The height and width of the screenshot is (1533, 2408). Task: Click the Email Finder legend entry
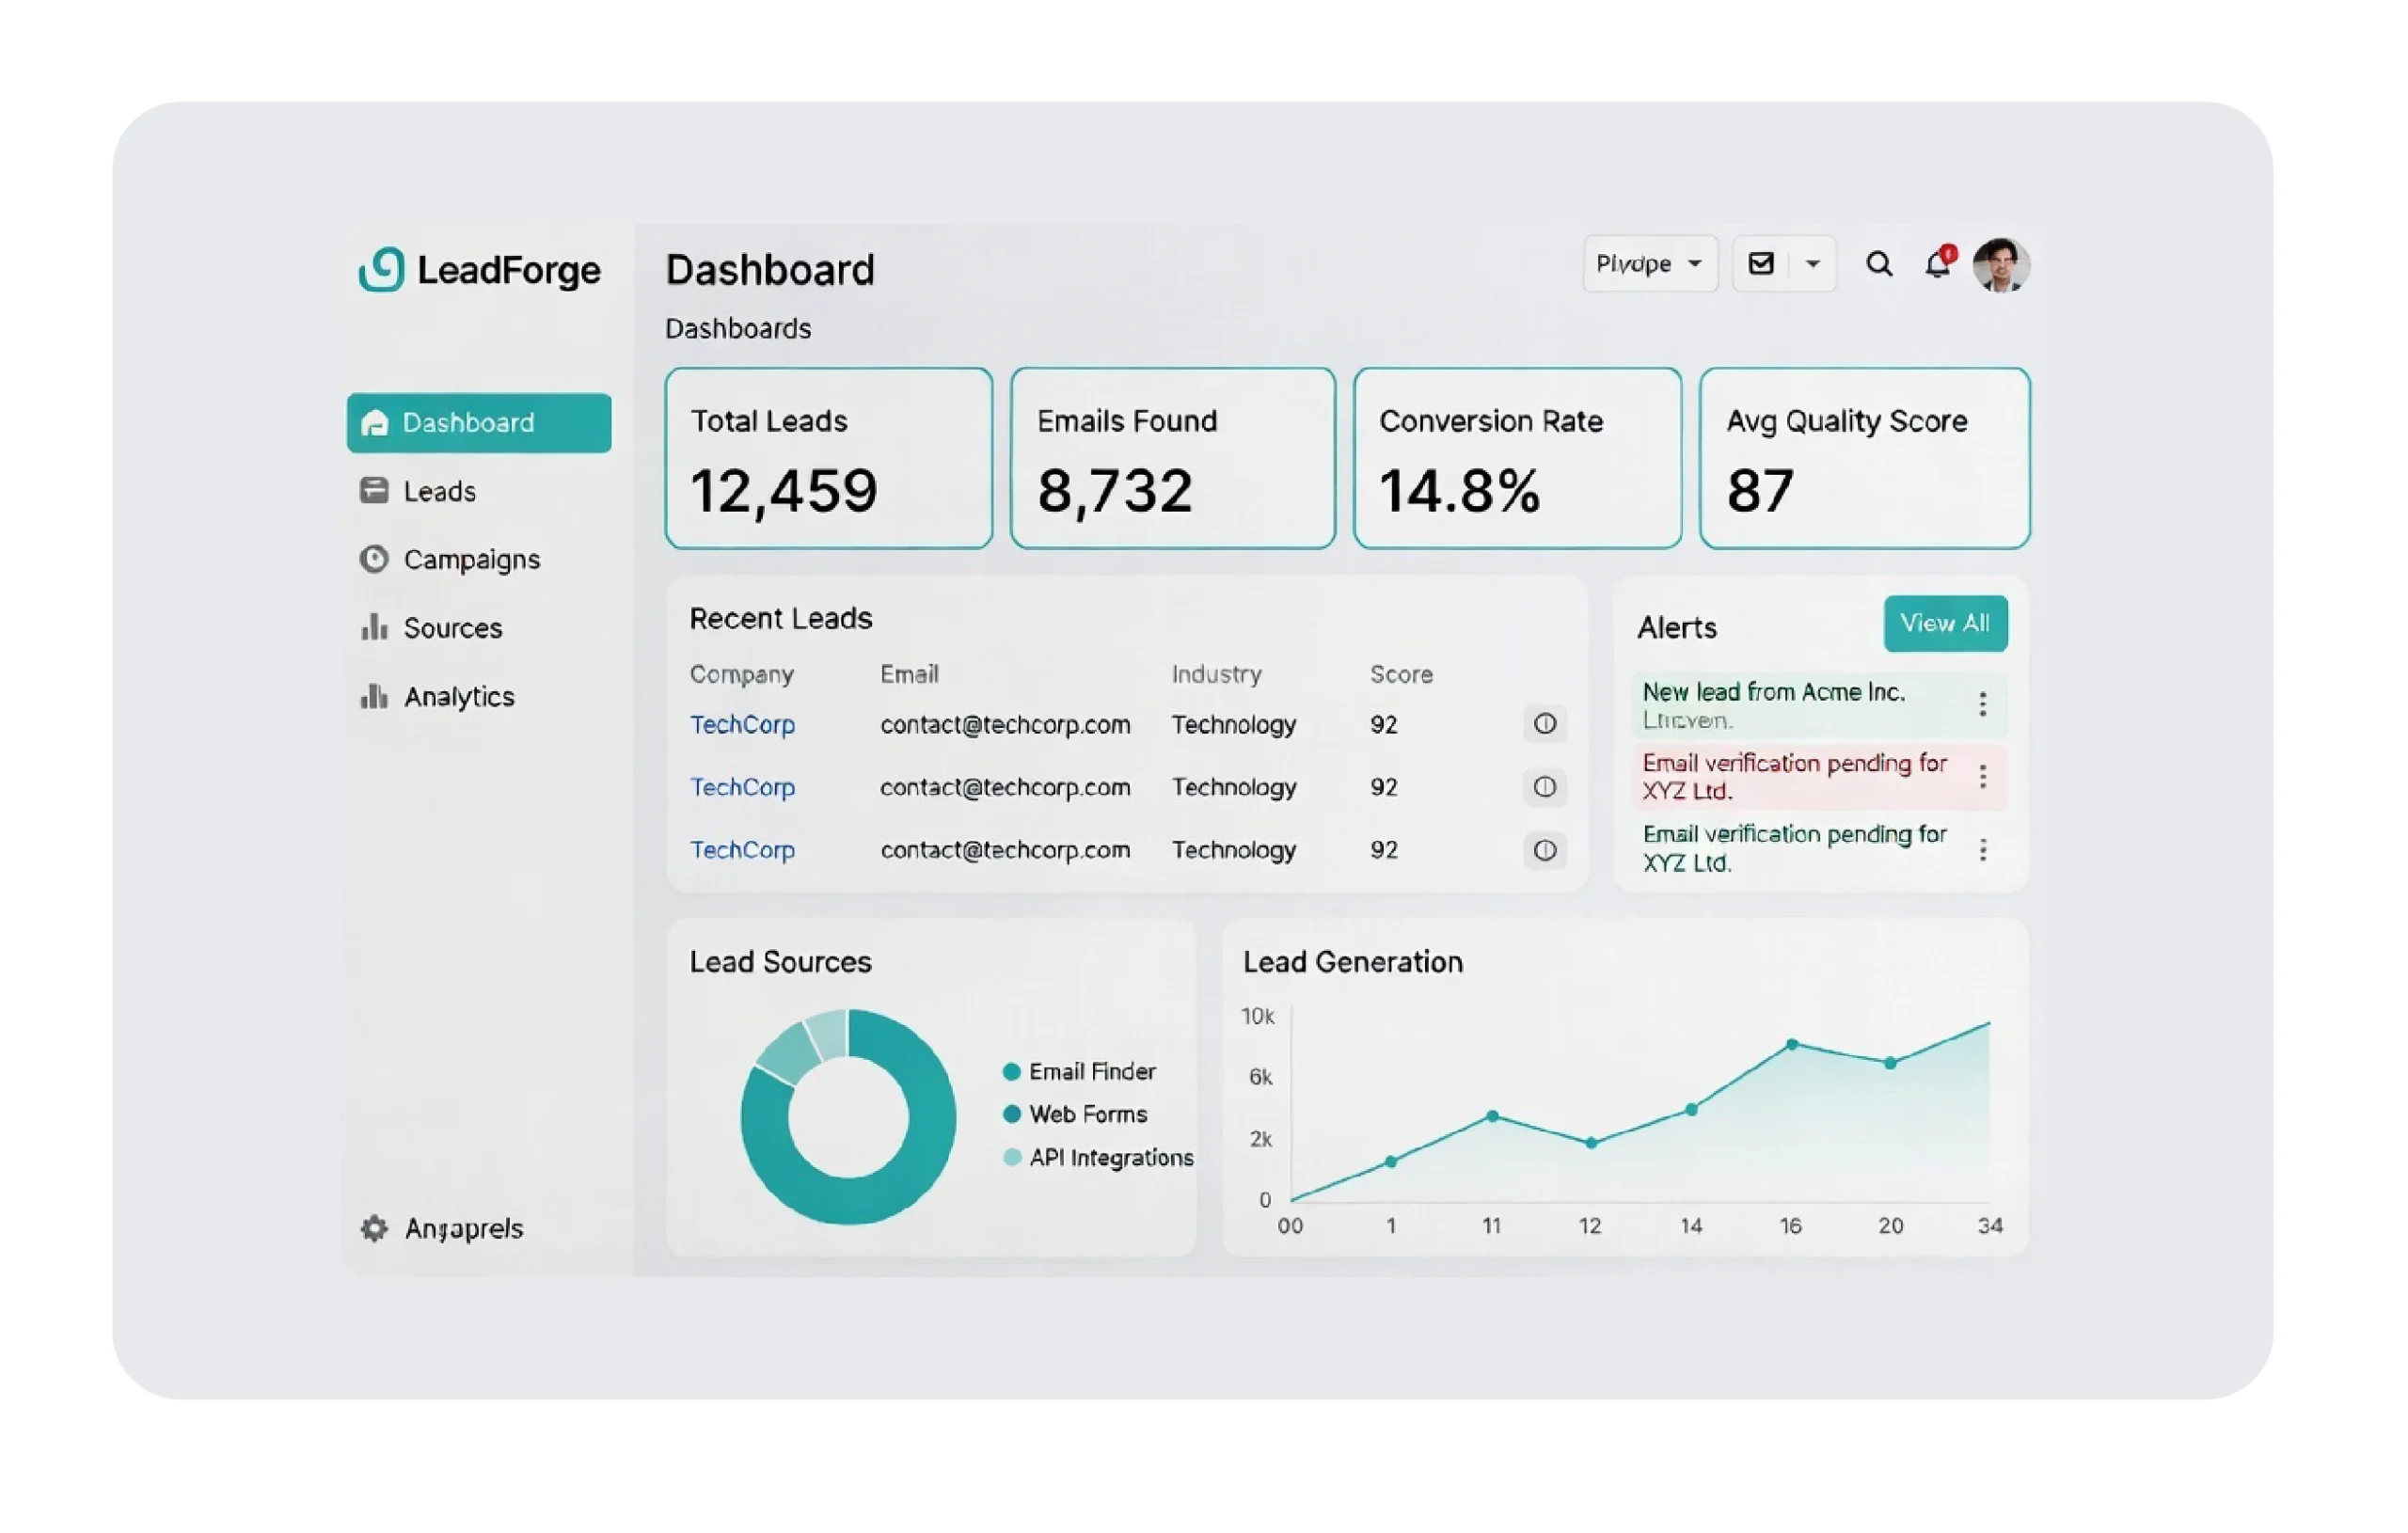pos(1079,1072)
